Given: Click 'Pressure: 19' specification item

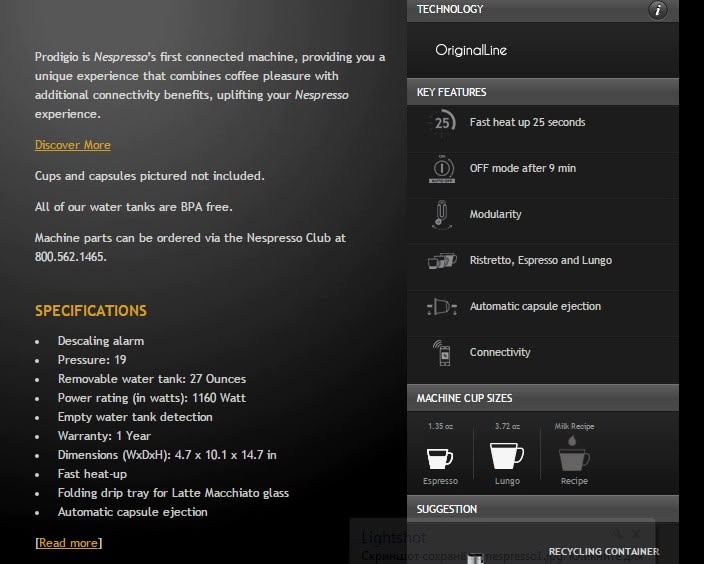Looking at the screenshot, I should click(92, 360).
